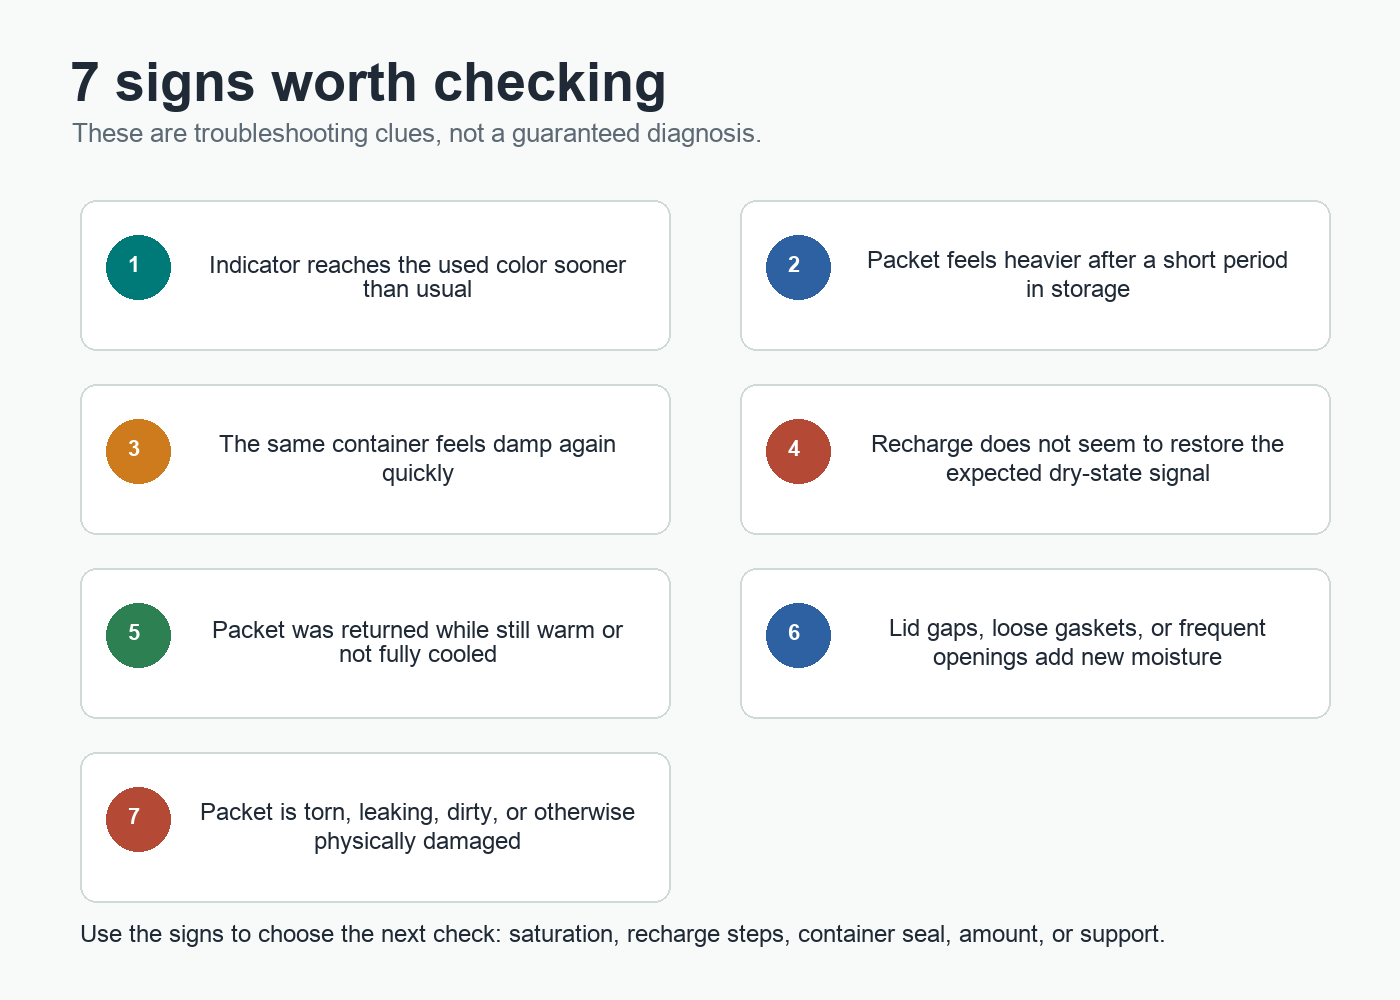The width and height of the screenshot is (1400, 1000).
Task: Click the "Packet feels heavier" card text
Action: point(1077,274)
